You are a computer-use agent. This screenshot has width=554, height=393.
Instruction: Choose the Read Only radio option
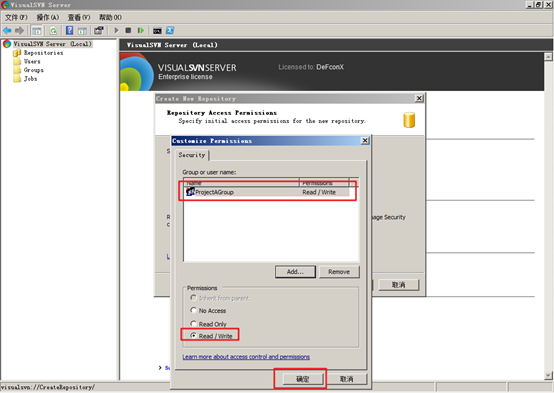(x=208, y=324)
